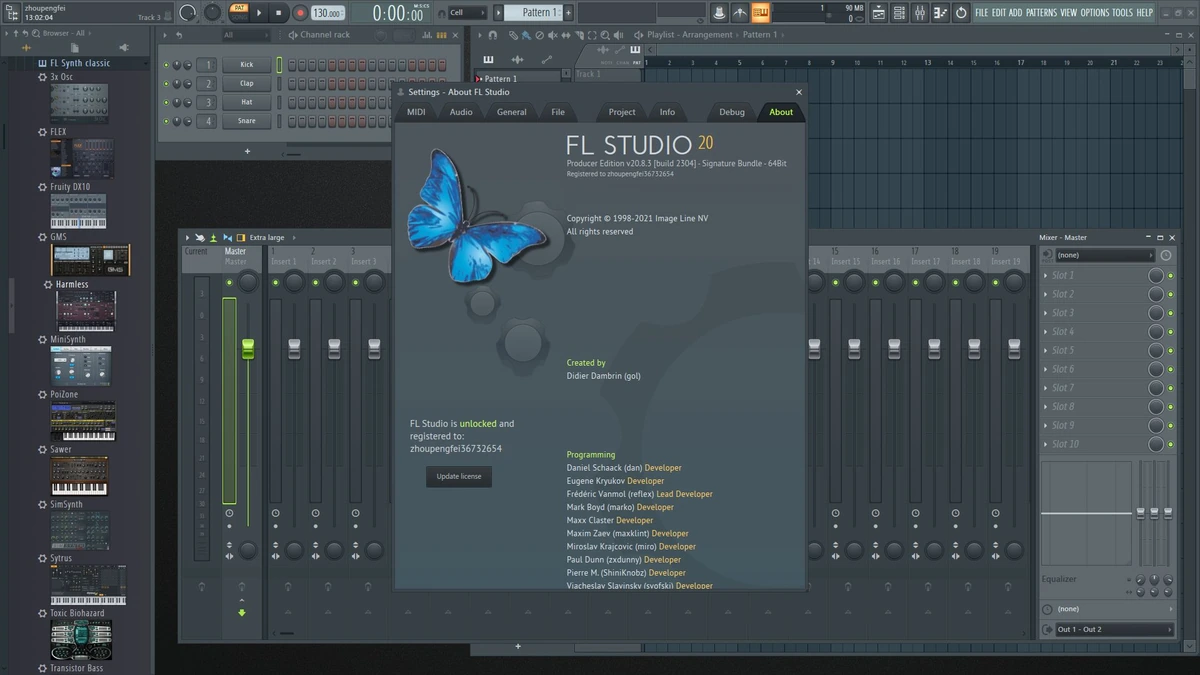Click the Update license button
The height and width of the screenshot is (675, 1200).
click(459, 476)
